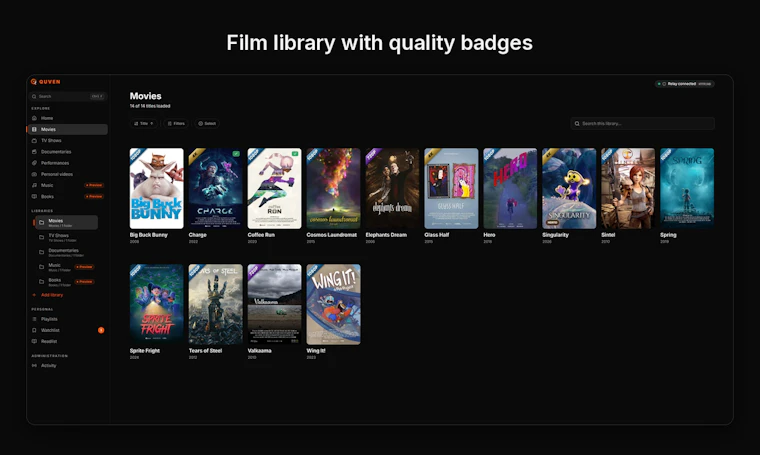The height and width of the screenshot is (455, 760).
Task: Select the Documentaries library folder
Action: (66, 252)
